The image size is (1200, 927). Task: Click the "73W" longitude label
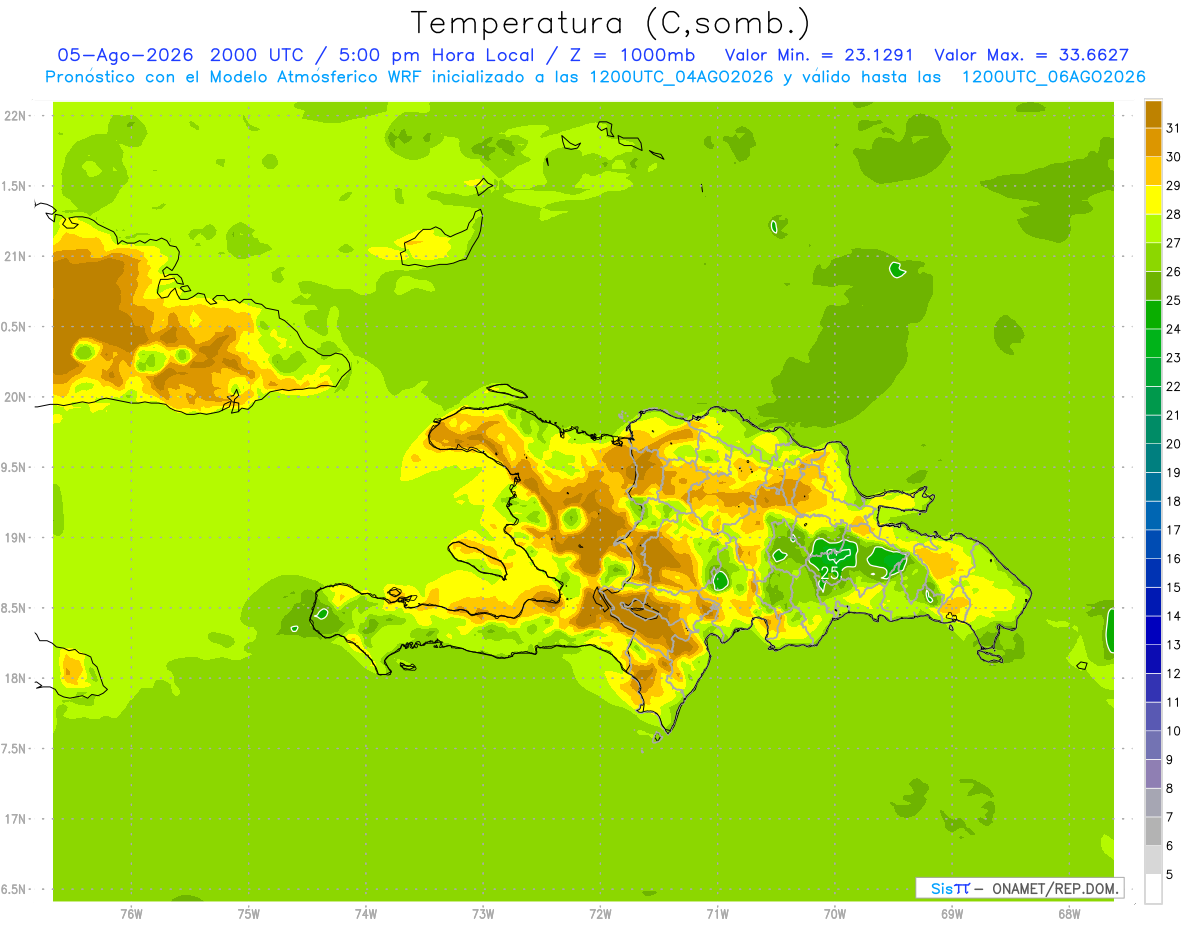tap(483, 914)
